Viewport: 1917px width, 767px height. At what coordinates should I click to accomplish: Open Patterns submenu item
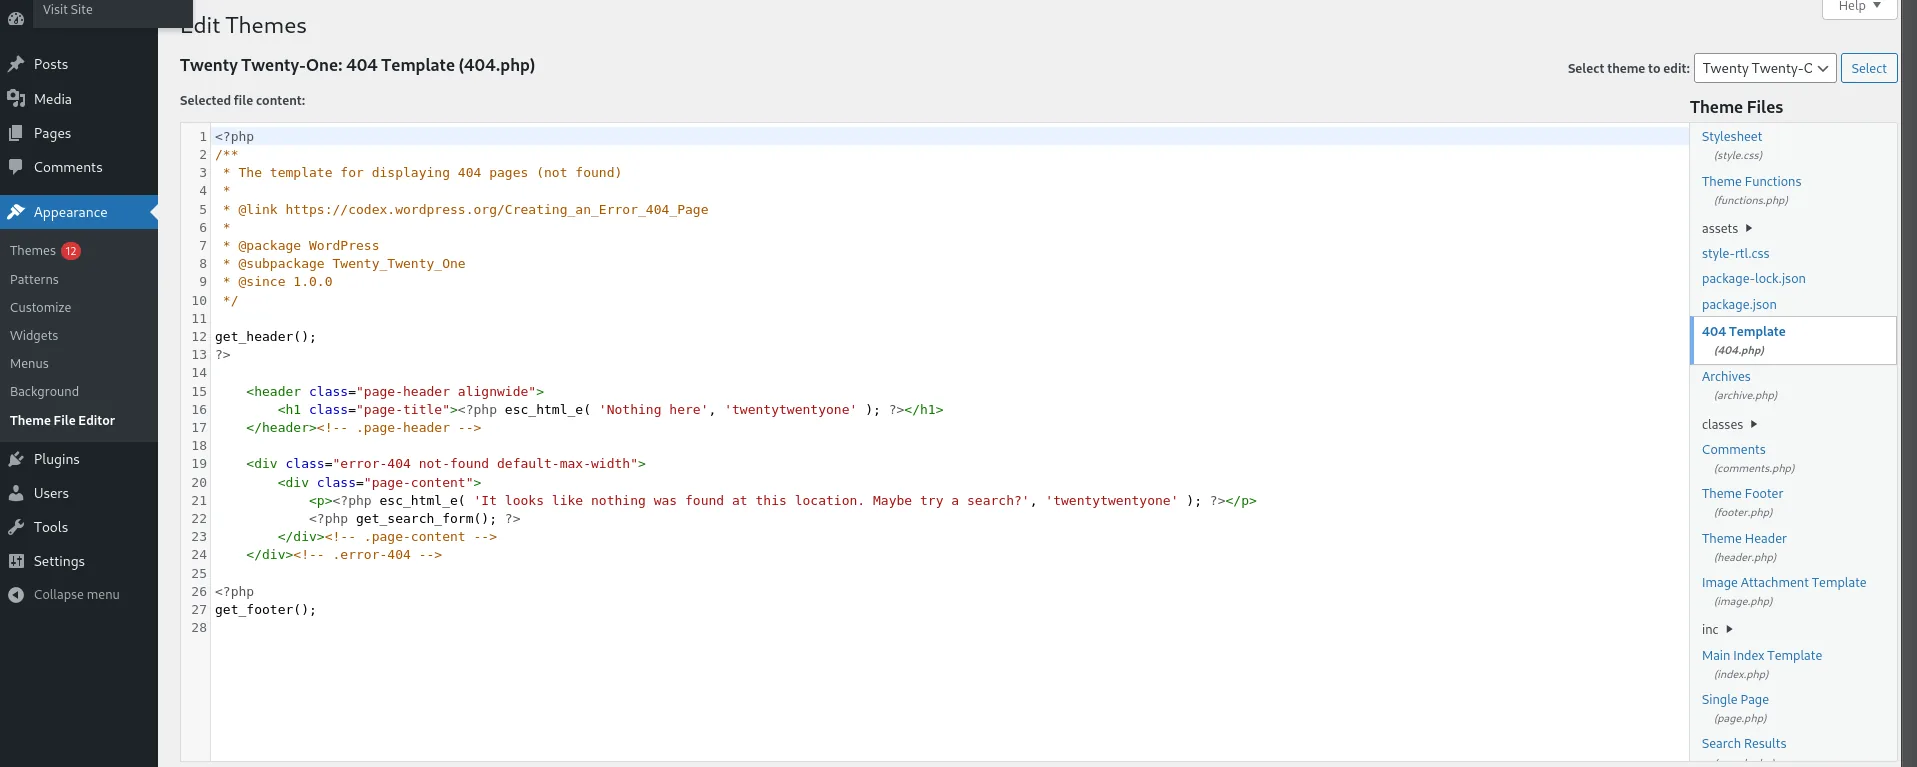(x=34, y=280)
